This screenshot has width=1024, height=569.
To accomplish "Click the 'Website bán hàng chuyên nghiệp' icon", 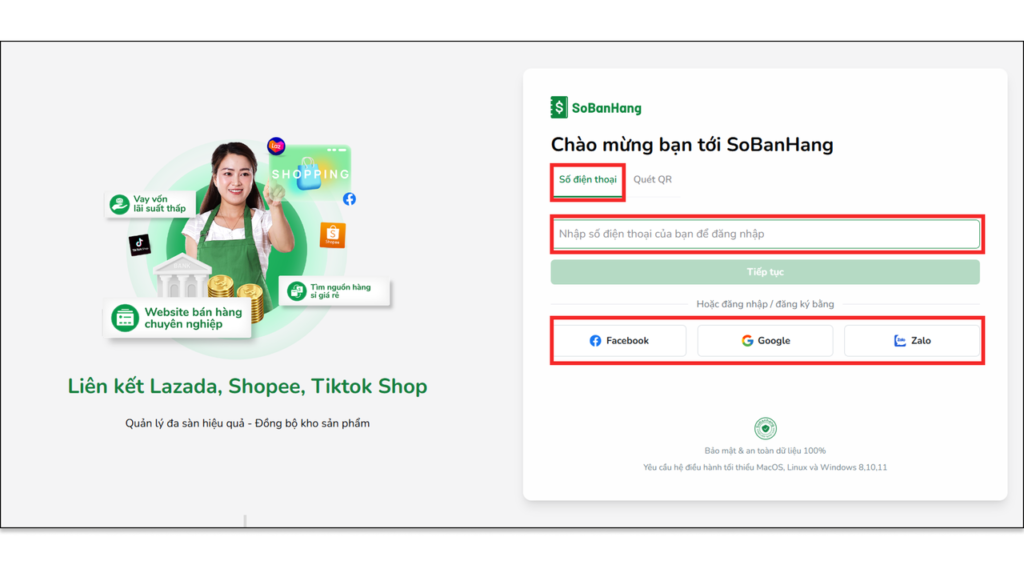I will point(125,318).
